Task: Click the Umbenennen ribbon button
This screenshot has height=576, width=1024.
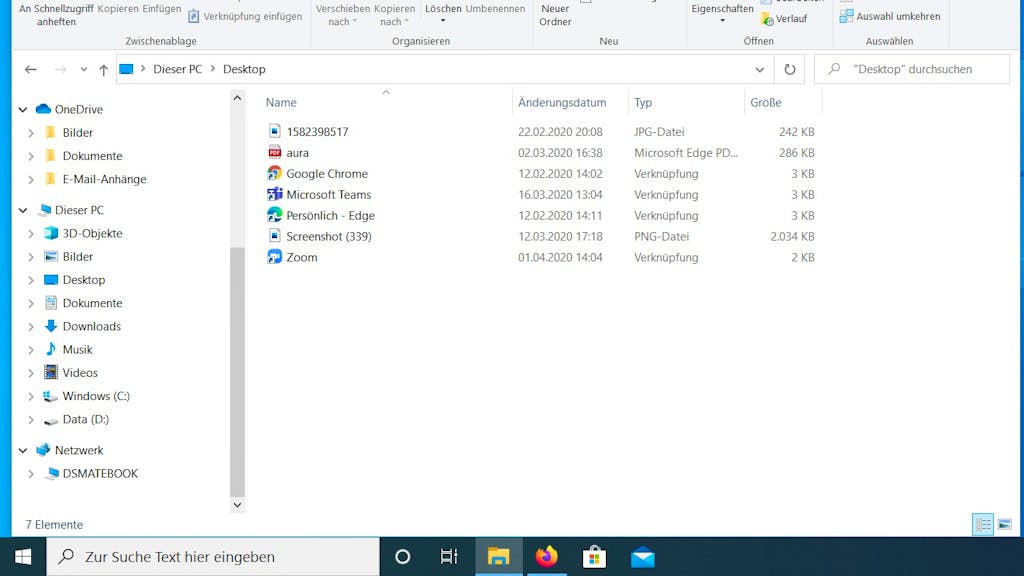Action: (495, 9)
